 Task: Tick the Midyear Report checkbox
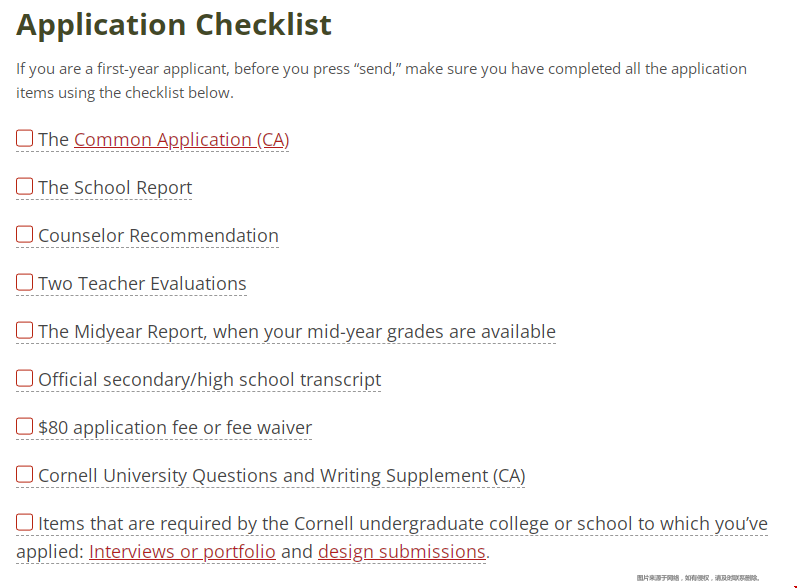24,330
